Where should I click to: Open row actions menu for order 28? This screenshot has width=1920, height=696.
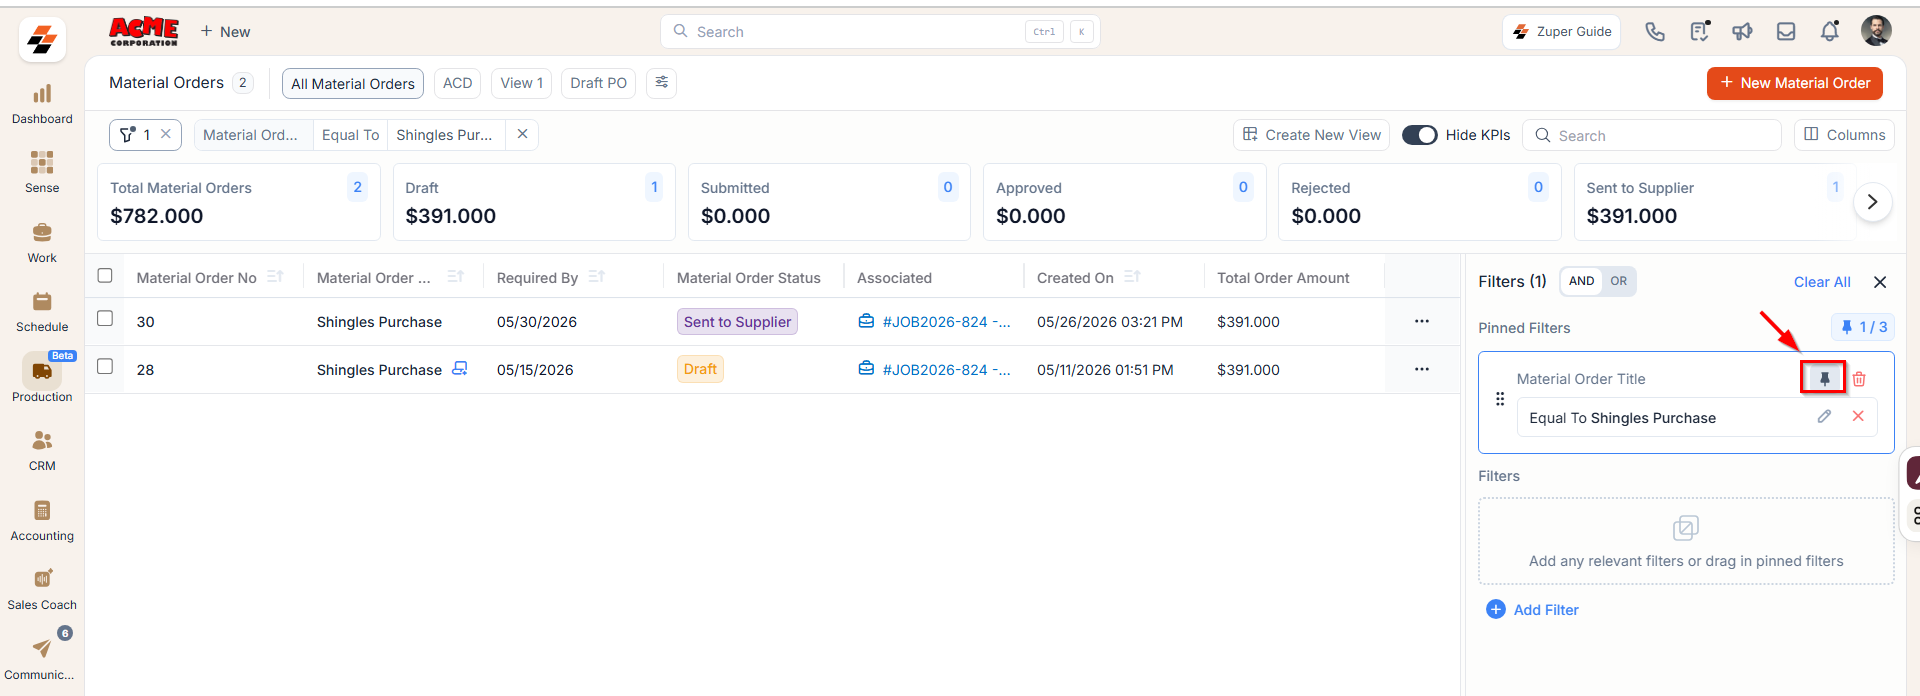(x=1422, y=369)
